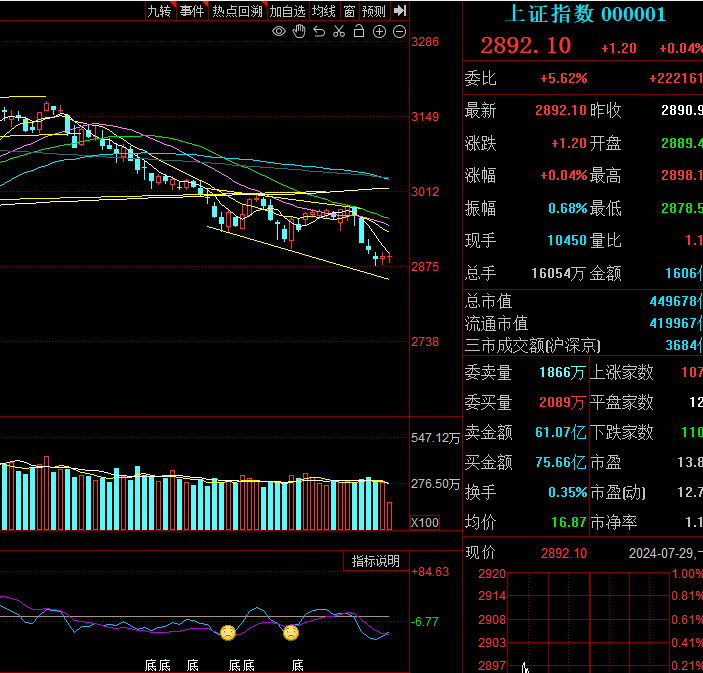Select the scissors cut tool
703x673 pixels.
[339, 32]
